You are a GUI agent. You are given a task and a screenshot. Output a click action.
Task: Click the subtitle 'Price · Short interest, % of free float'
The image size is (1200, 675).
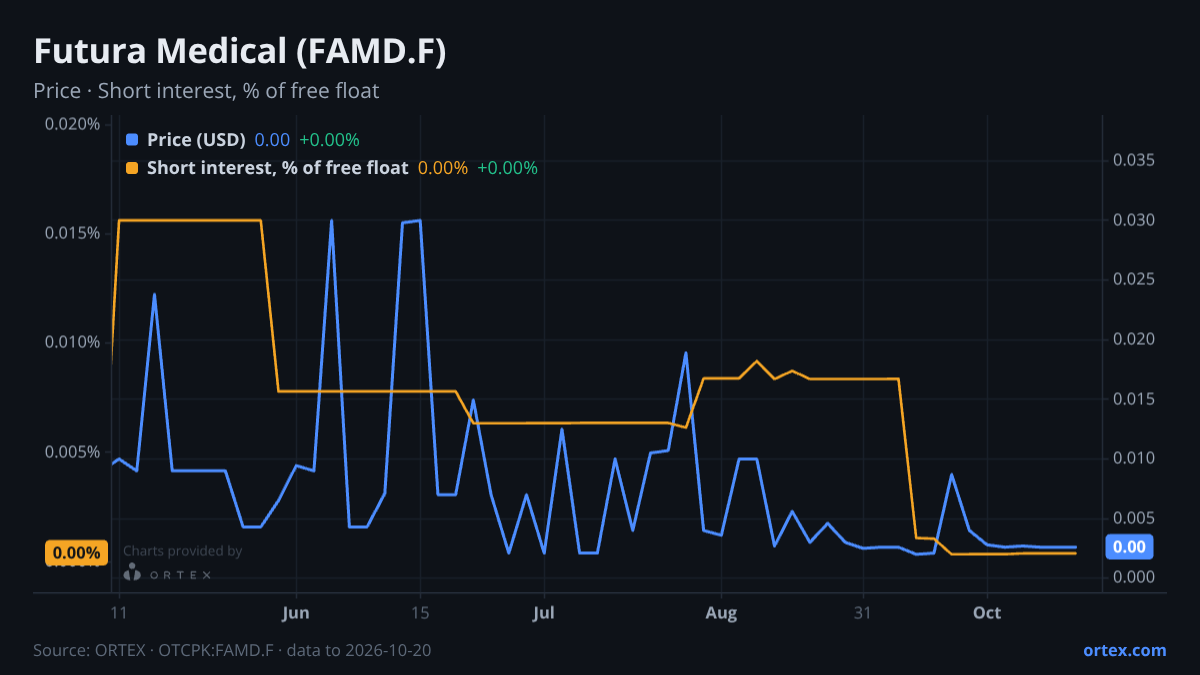coord(206,91)
